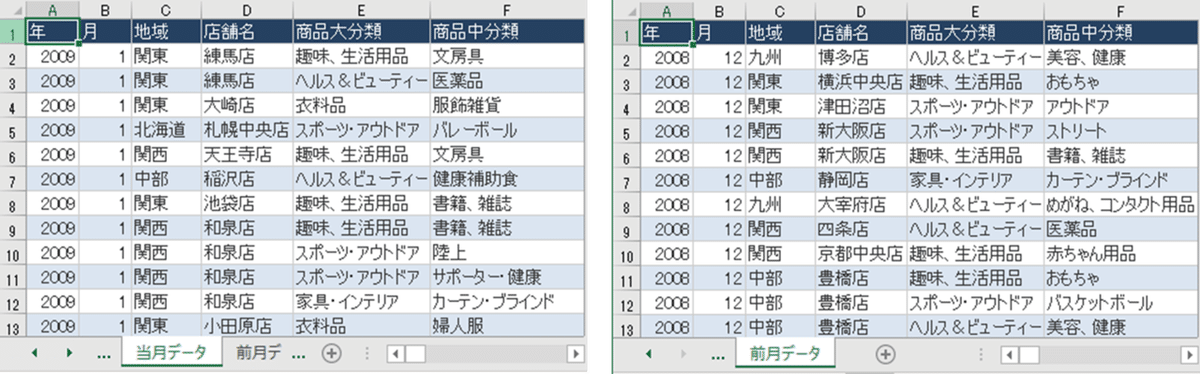Select row 2 header in right workbook
Image resolution: width=1200 pixels, height=374 pixels.
coord(626,57)
